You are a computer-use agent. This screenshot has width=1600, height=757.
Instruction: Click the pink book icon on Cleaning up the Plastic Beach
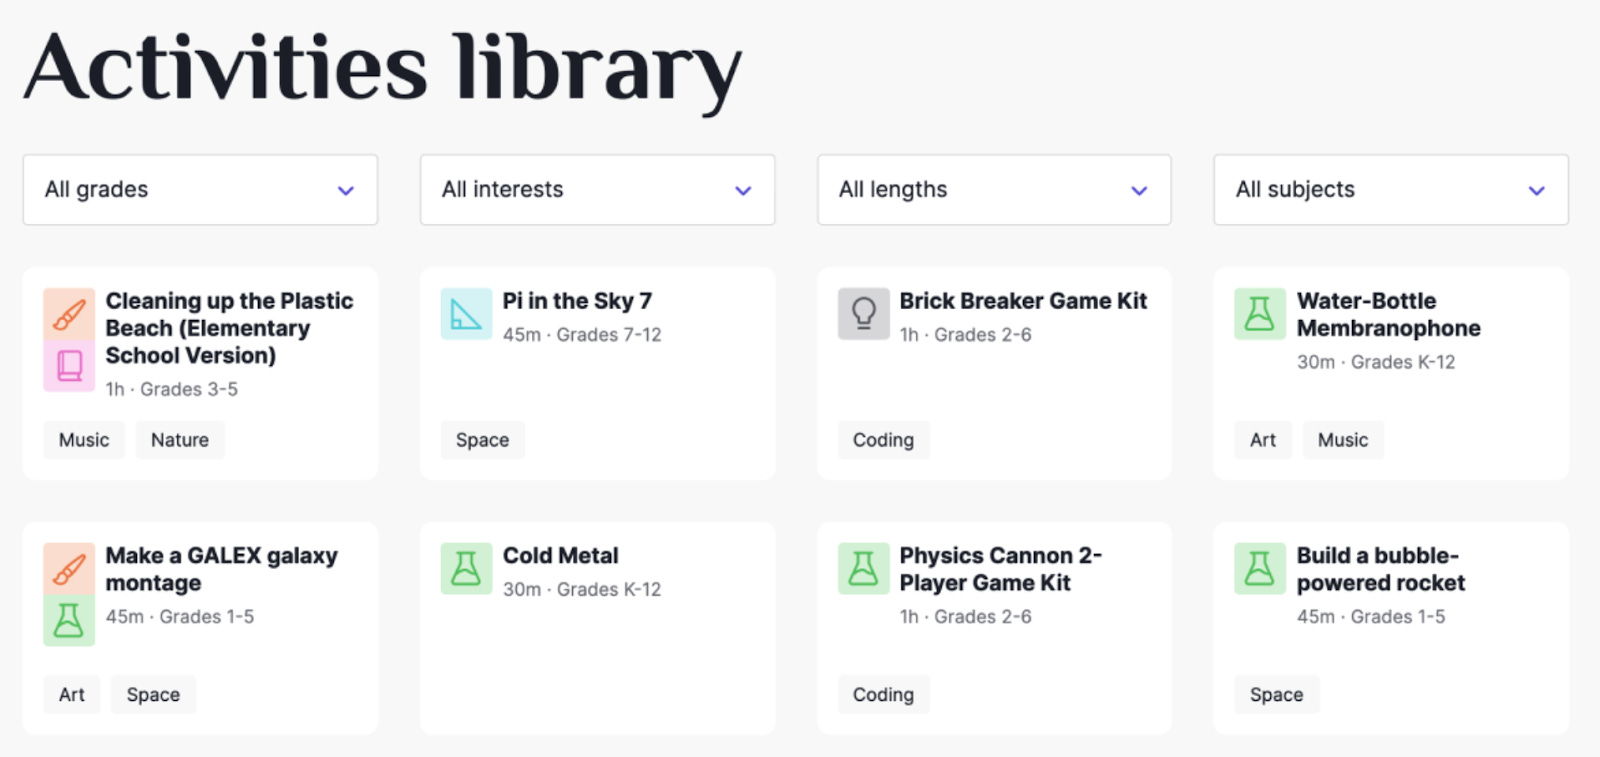coord(69,365)
